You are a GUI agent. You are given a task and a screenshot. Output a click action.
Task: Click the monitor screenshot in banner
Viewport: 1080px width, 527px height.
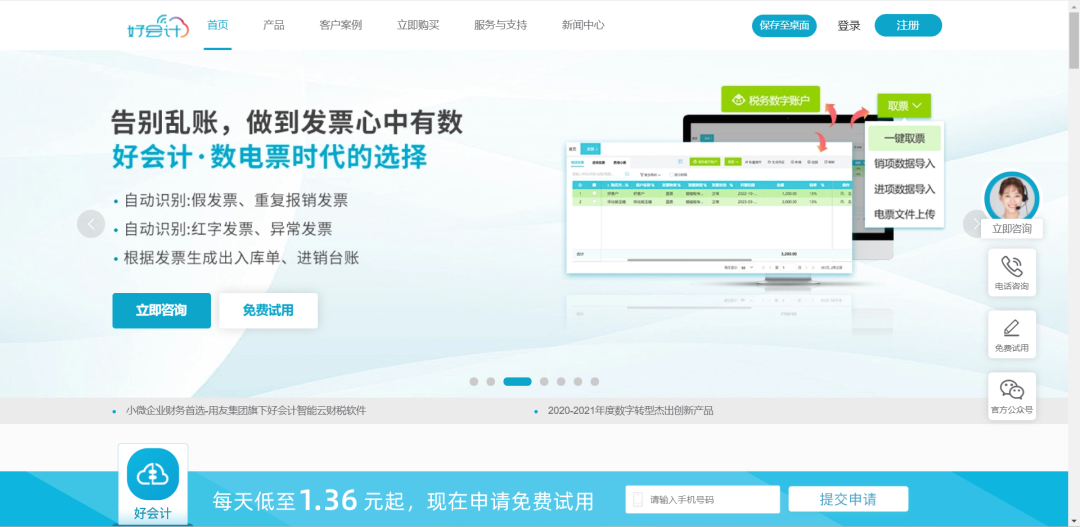(x=709, y=207)
